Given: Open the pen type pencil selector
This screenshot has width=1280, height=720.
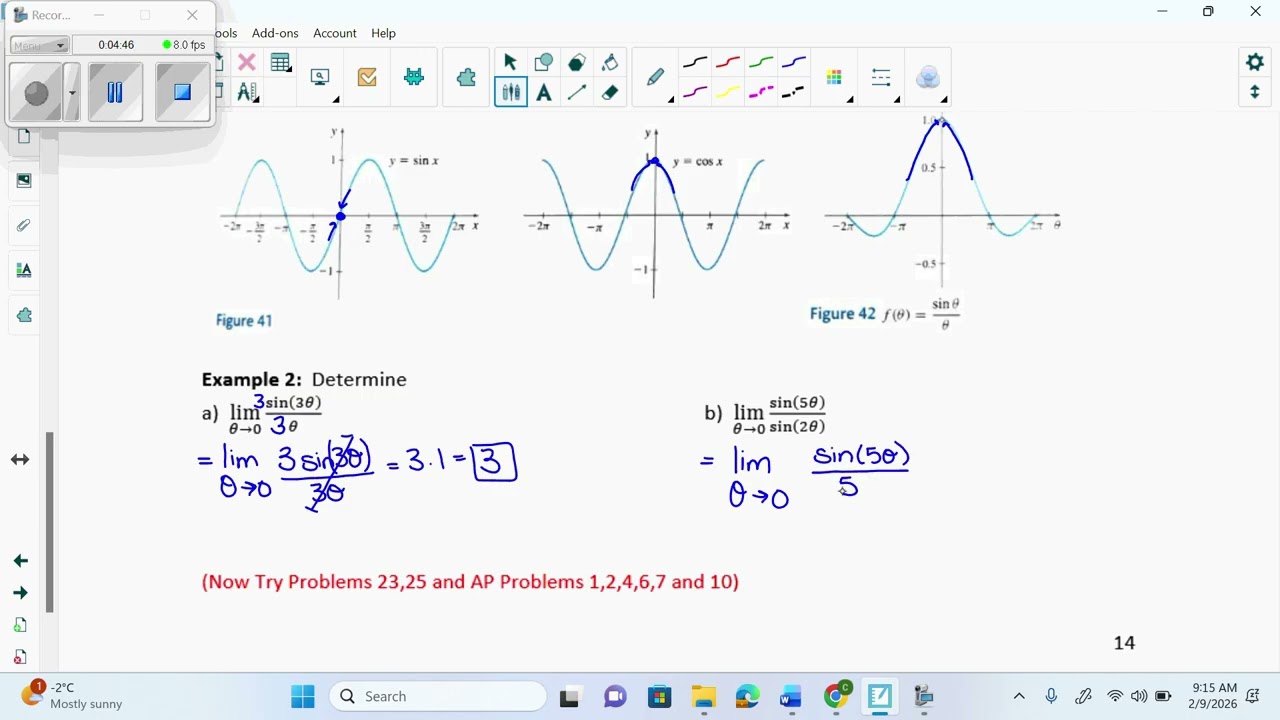Looking at the screenshot, I should click(656, 78).
